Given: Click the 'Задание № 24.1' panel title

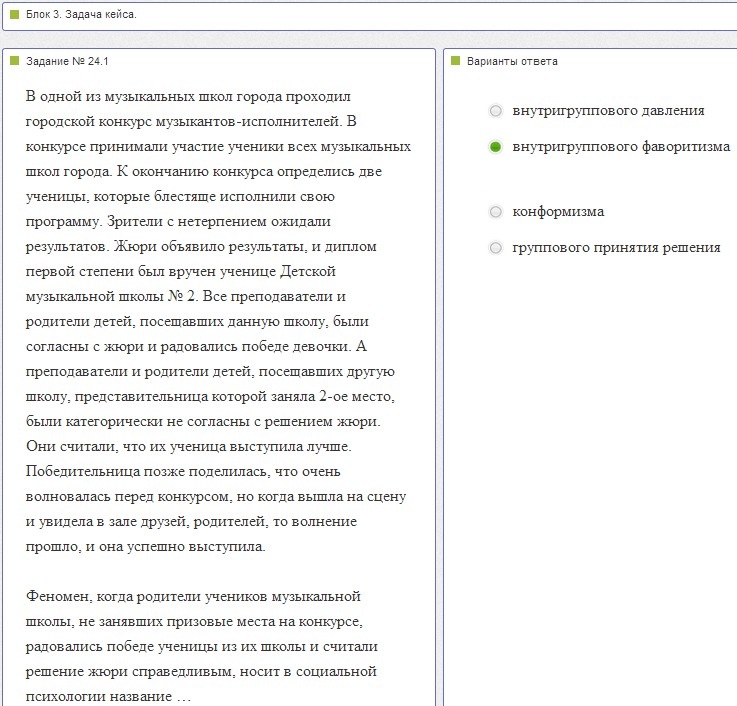Looking at the screenshot, I should (67, 61).
